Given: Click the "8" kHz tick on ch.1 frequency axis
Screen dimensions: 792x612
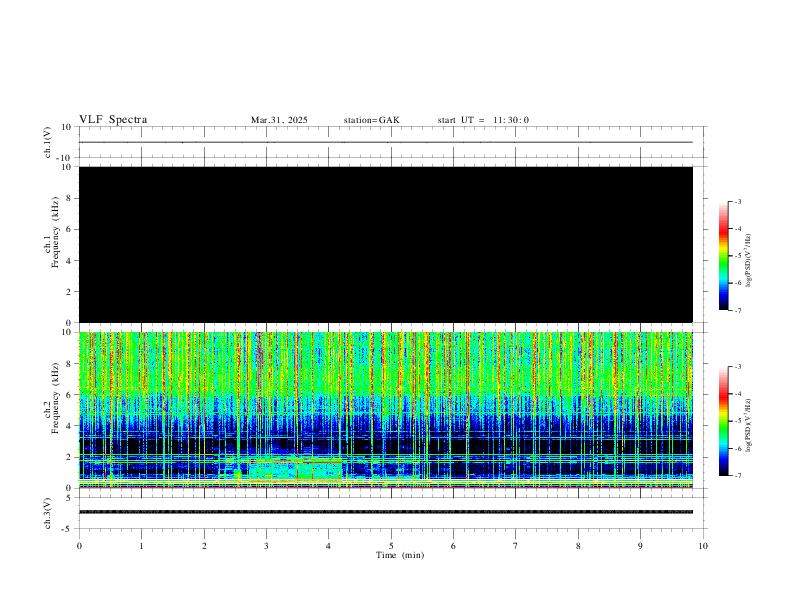Looking at the screenshot, I should [x=69, y=198].
